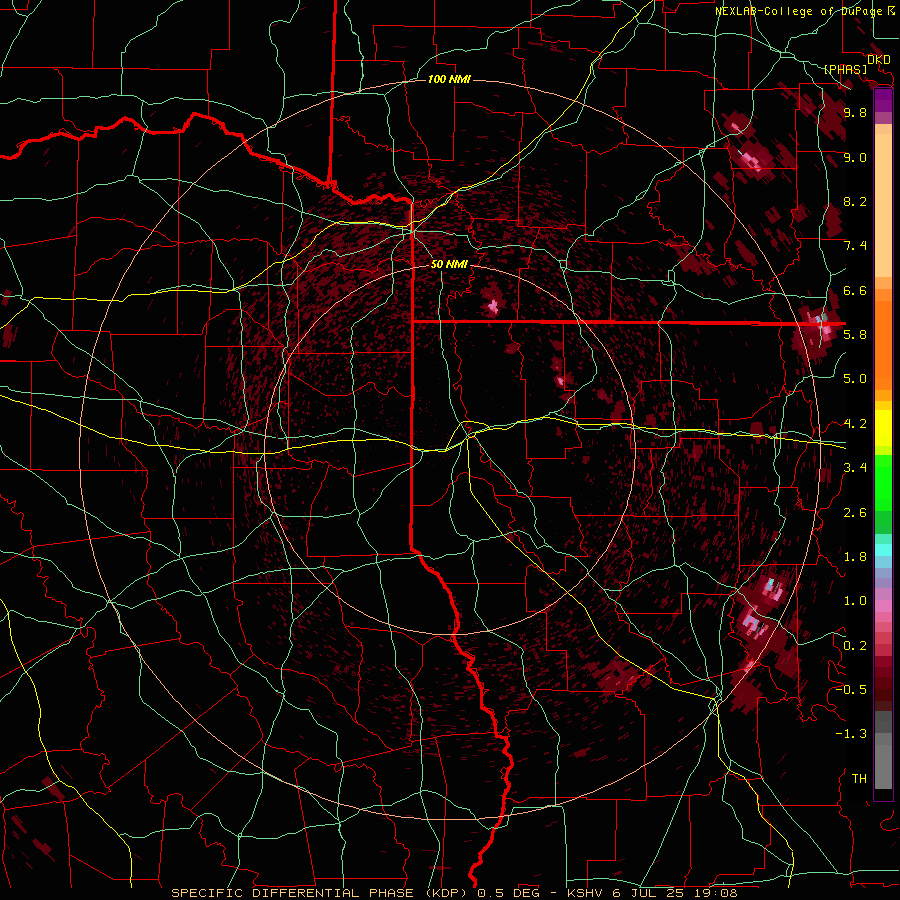This screenshot has width=900, height=900.
Task: Click the 1.0 scale value
Action: [x=855, y=601]
